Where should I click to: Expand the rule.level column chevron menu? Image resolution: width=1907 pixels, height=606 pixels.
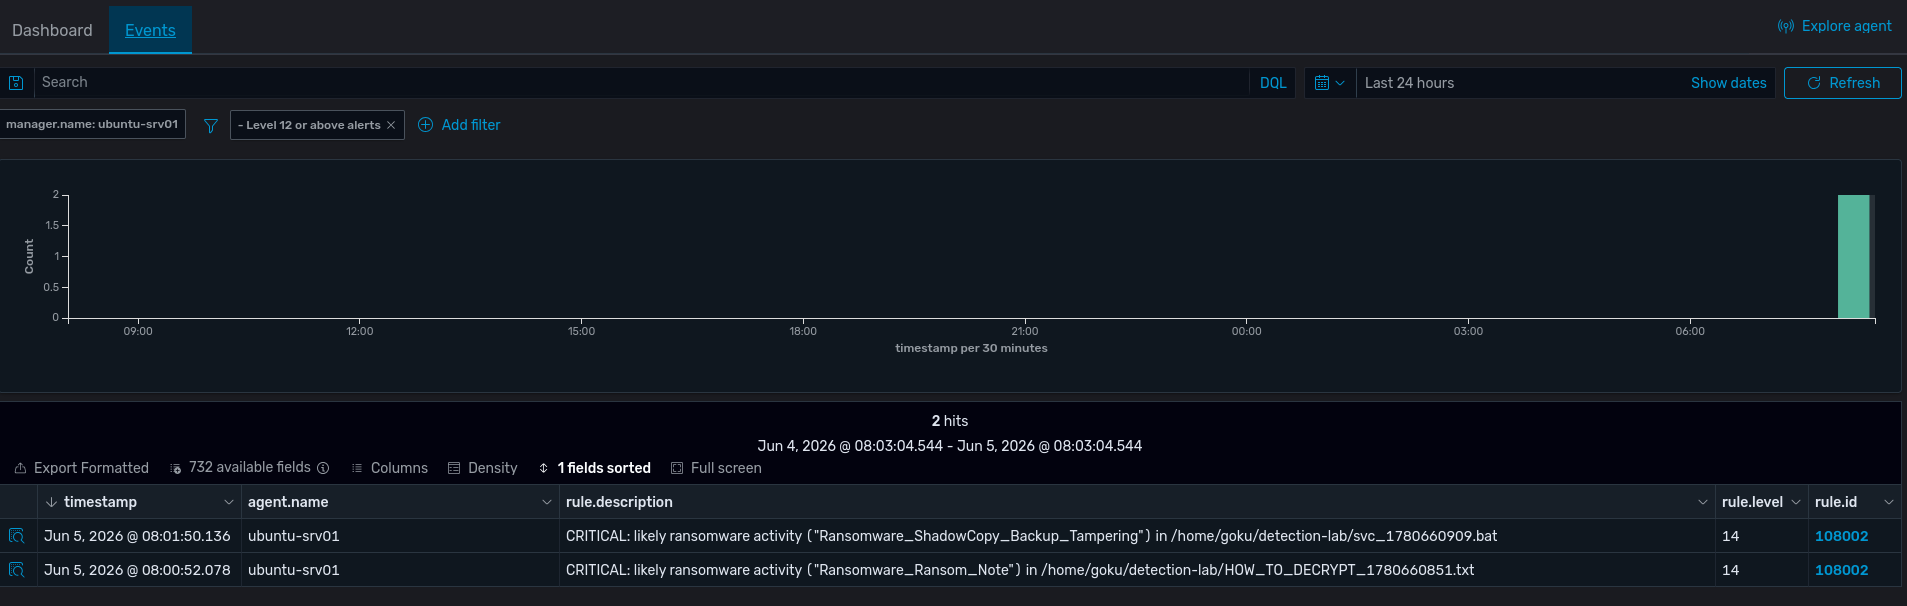tap(1796, 502)
